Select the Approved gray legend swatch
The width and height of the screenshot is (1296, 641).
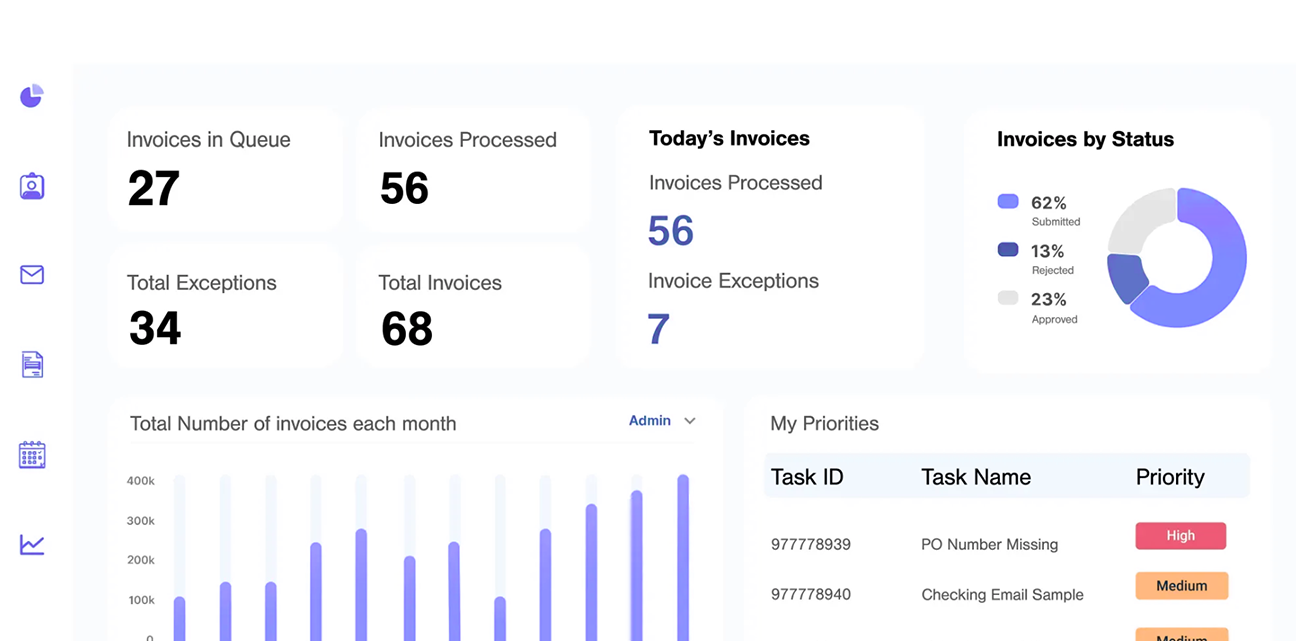[x=1008, y=298]
